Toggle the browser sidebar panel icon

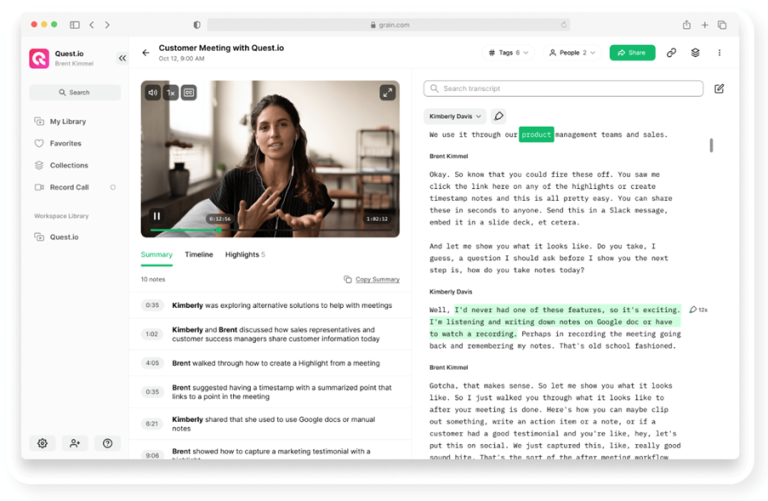(x=74, y=24)
